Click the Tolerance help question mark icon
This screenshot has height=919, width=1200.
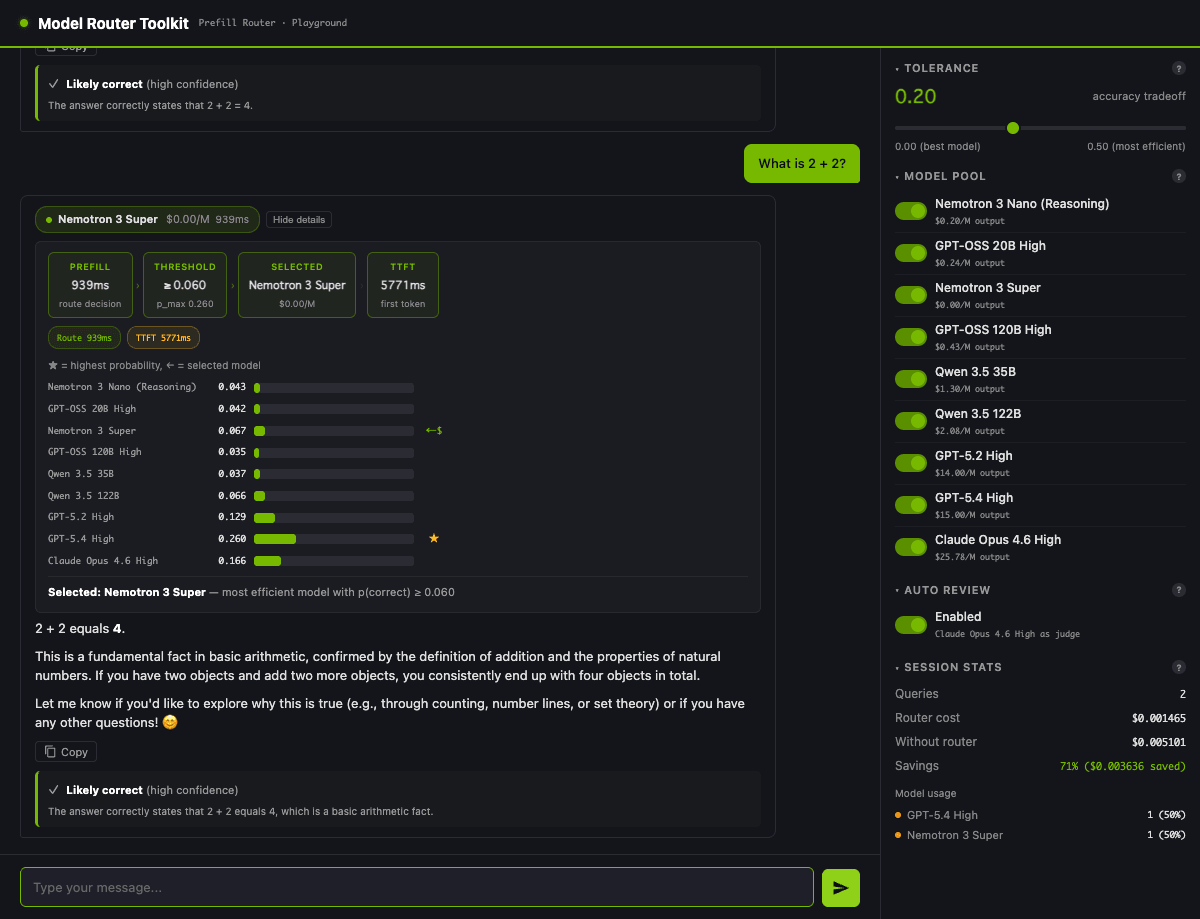point(1179,68)
